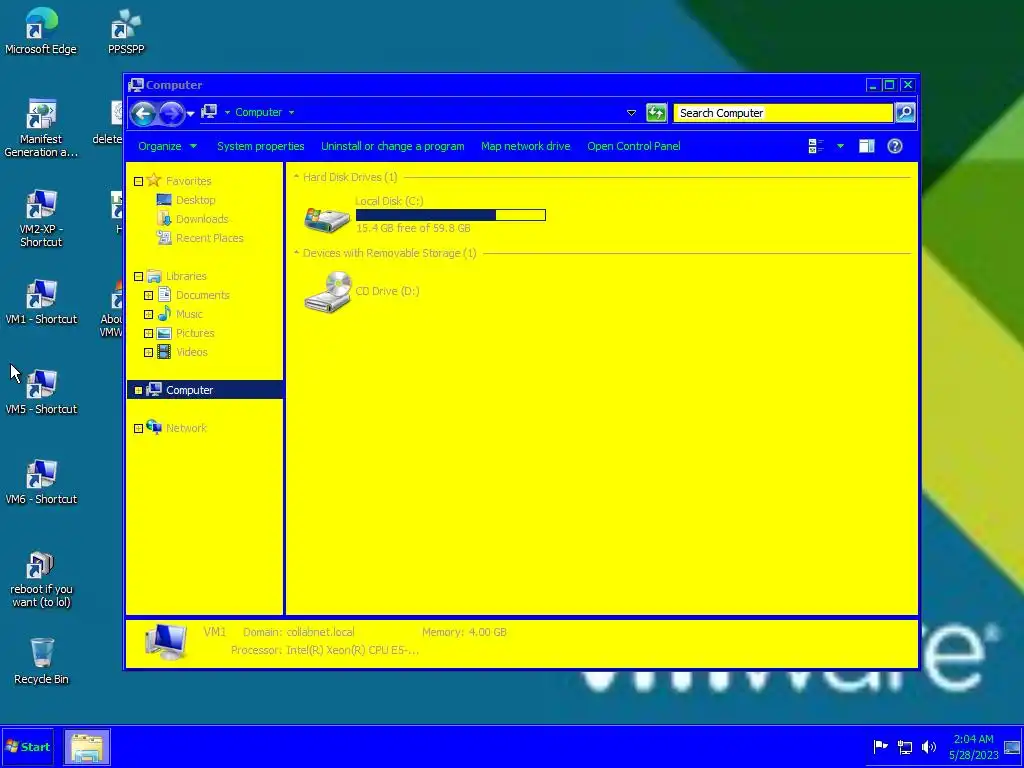
Task: Collapse the Libraries tree group
Action: click(138, 277)
